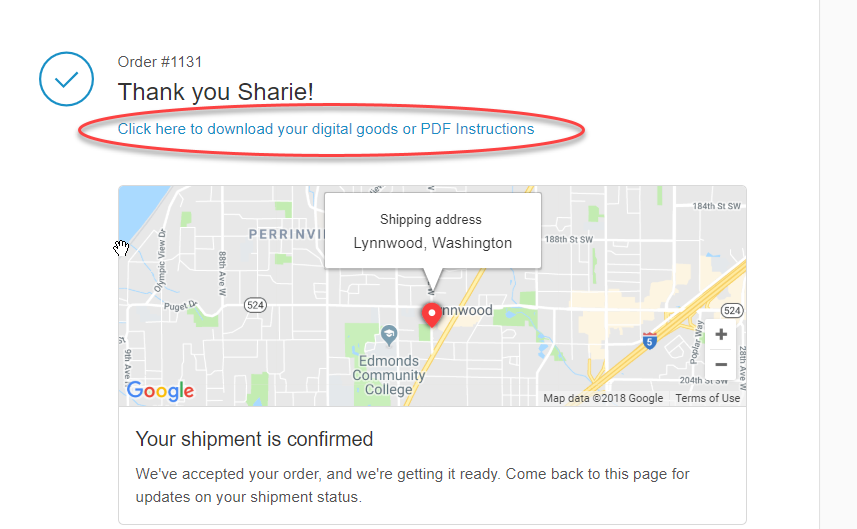Click the order confirmed checkmark circle icon

point(66,79)
